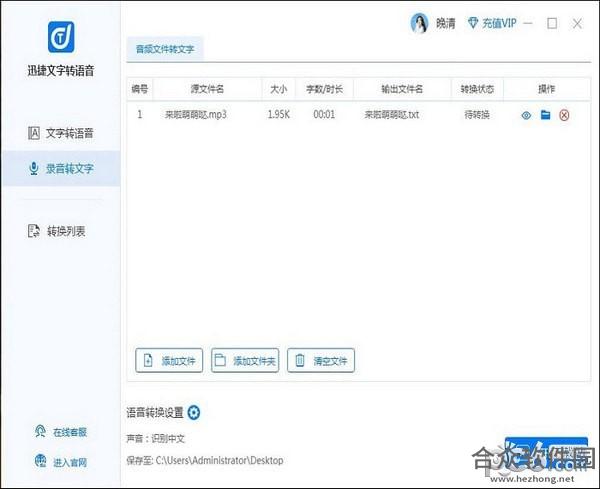The width and height of the screenshot is (600, 489).
Task: Click the 迅捷文字转语音 app logo
Action: 61,37
